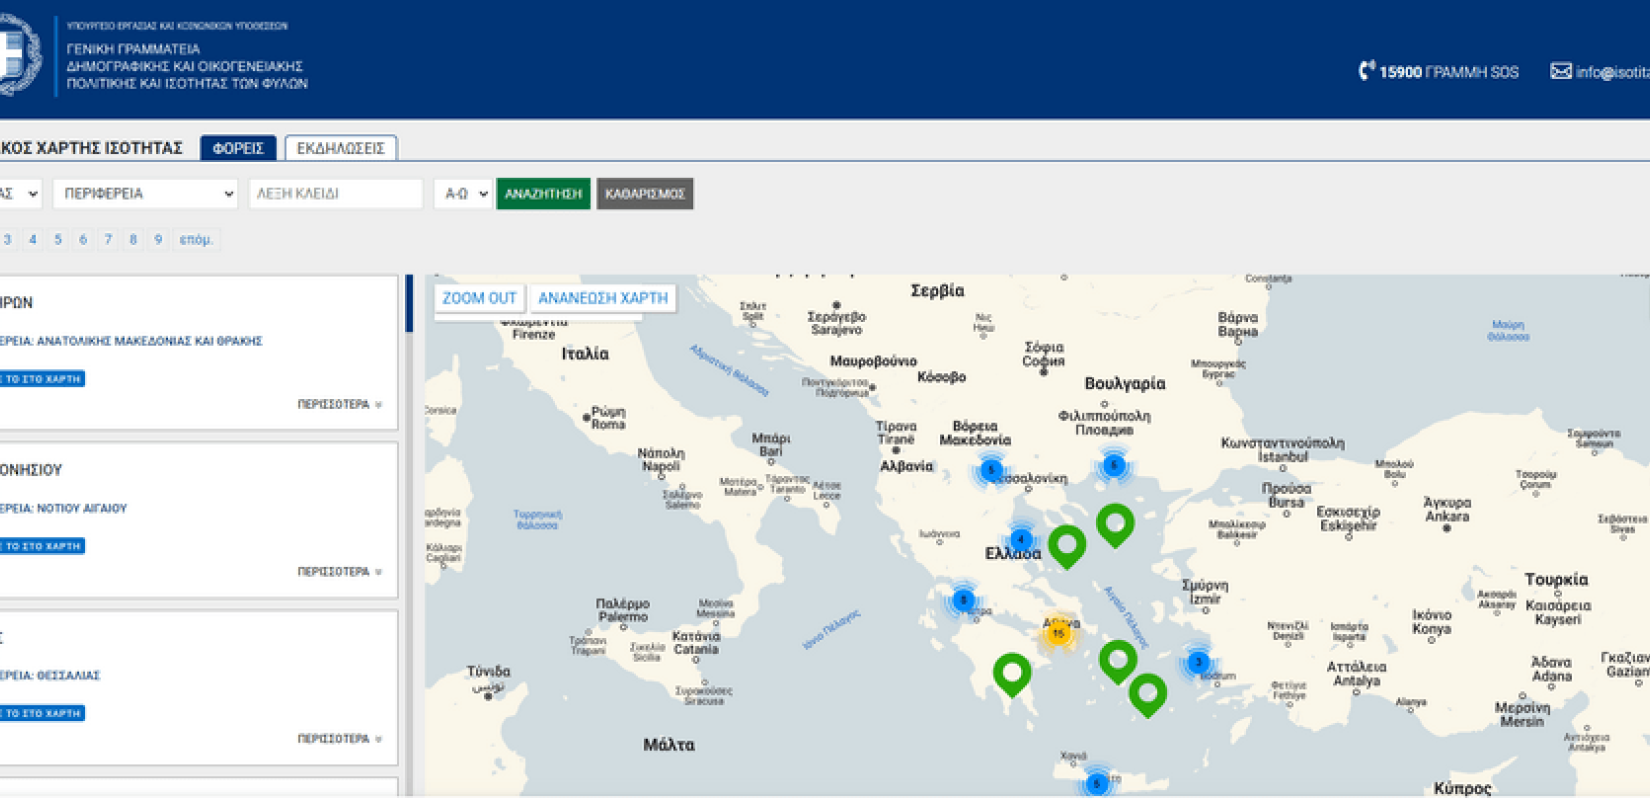Click the envelope email icon in header
The width and height of the screenshot is (1650, 800).
click(1560, 71)
